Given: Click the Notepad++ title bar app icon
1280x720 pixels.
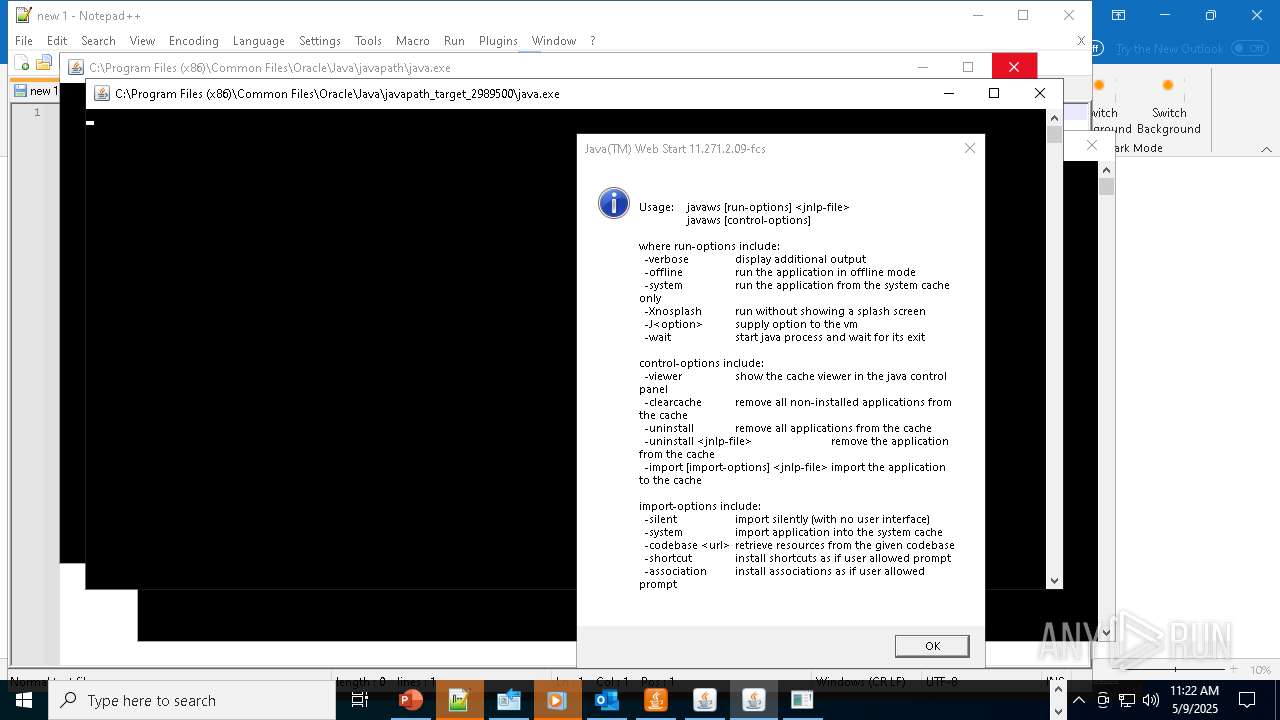Looking at the screenshot, I should tap(23, 15).
